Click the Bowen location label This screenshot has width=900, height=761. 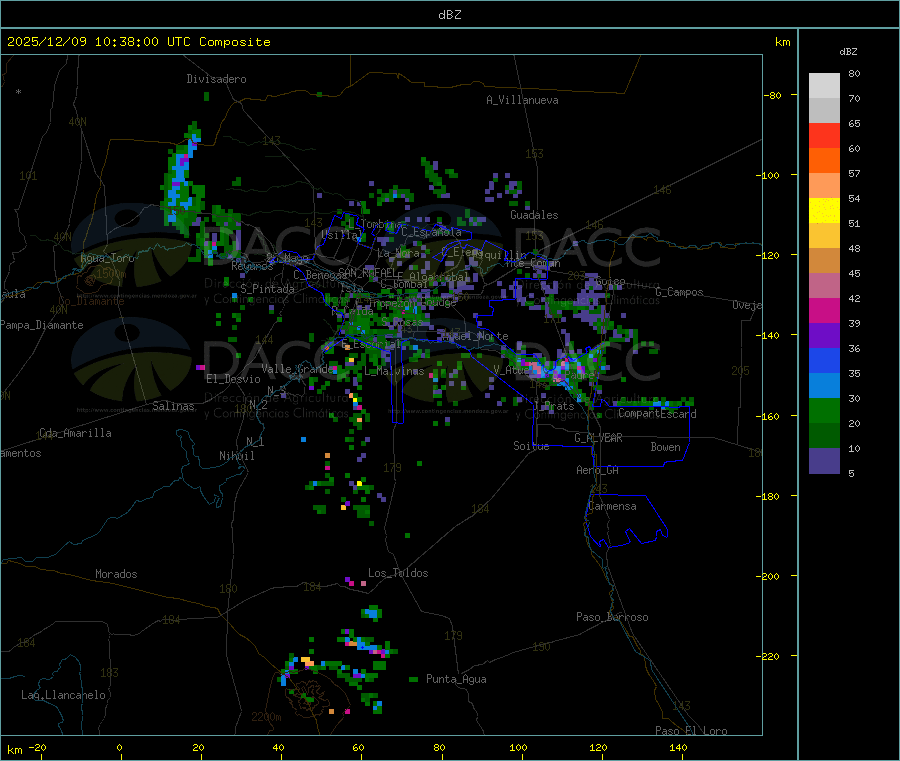pos(666,447)
